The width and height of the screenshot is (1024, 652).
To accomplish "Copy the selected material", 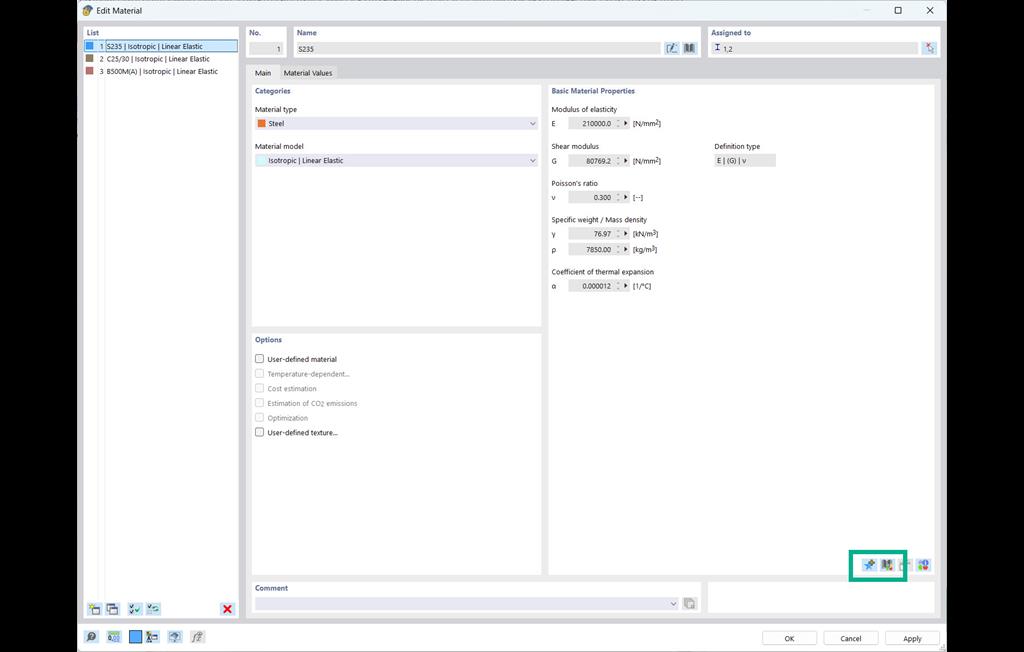I will click(110, 609).
